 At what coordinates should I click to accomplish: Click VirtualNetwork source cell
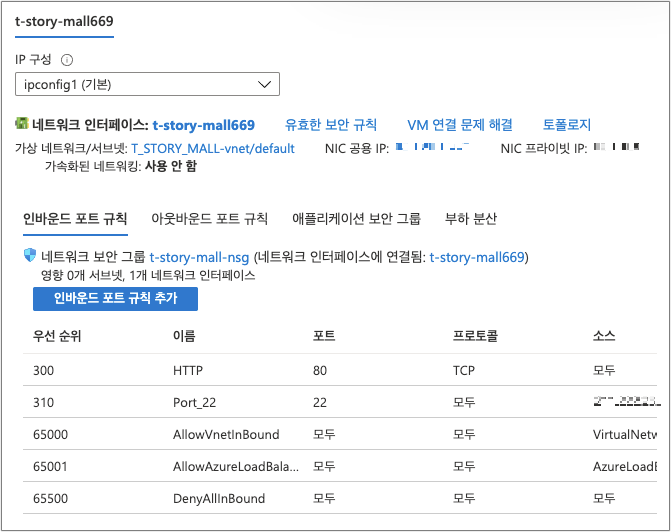pyautogui.click(x=624, y=434)
